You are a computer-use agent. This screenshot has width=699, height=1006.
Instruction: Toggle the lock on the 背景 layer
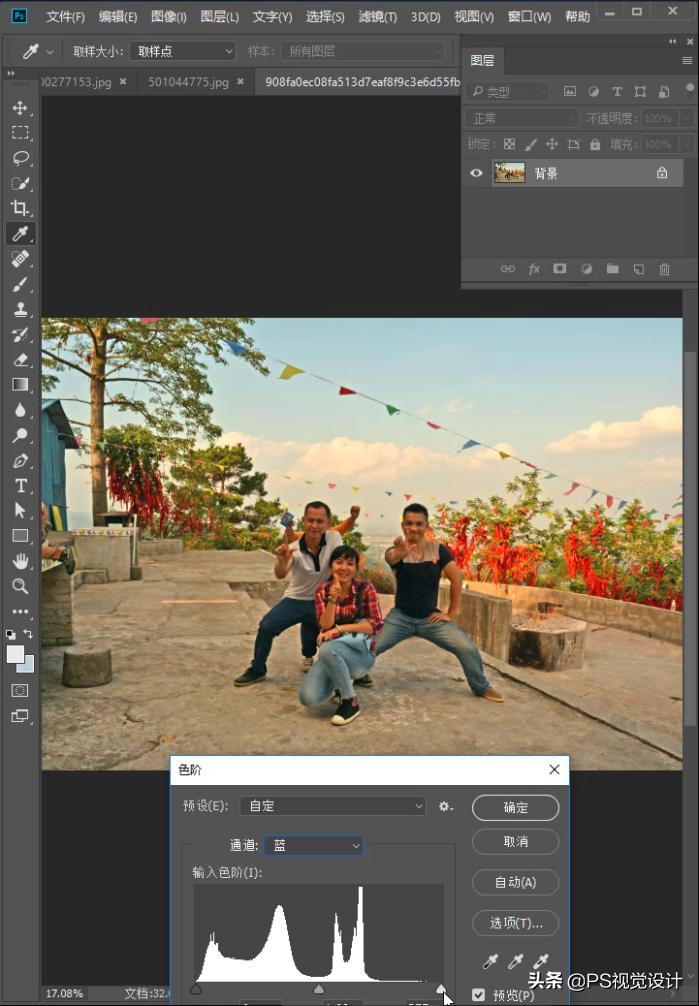(661, 173)
